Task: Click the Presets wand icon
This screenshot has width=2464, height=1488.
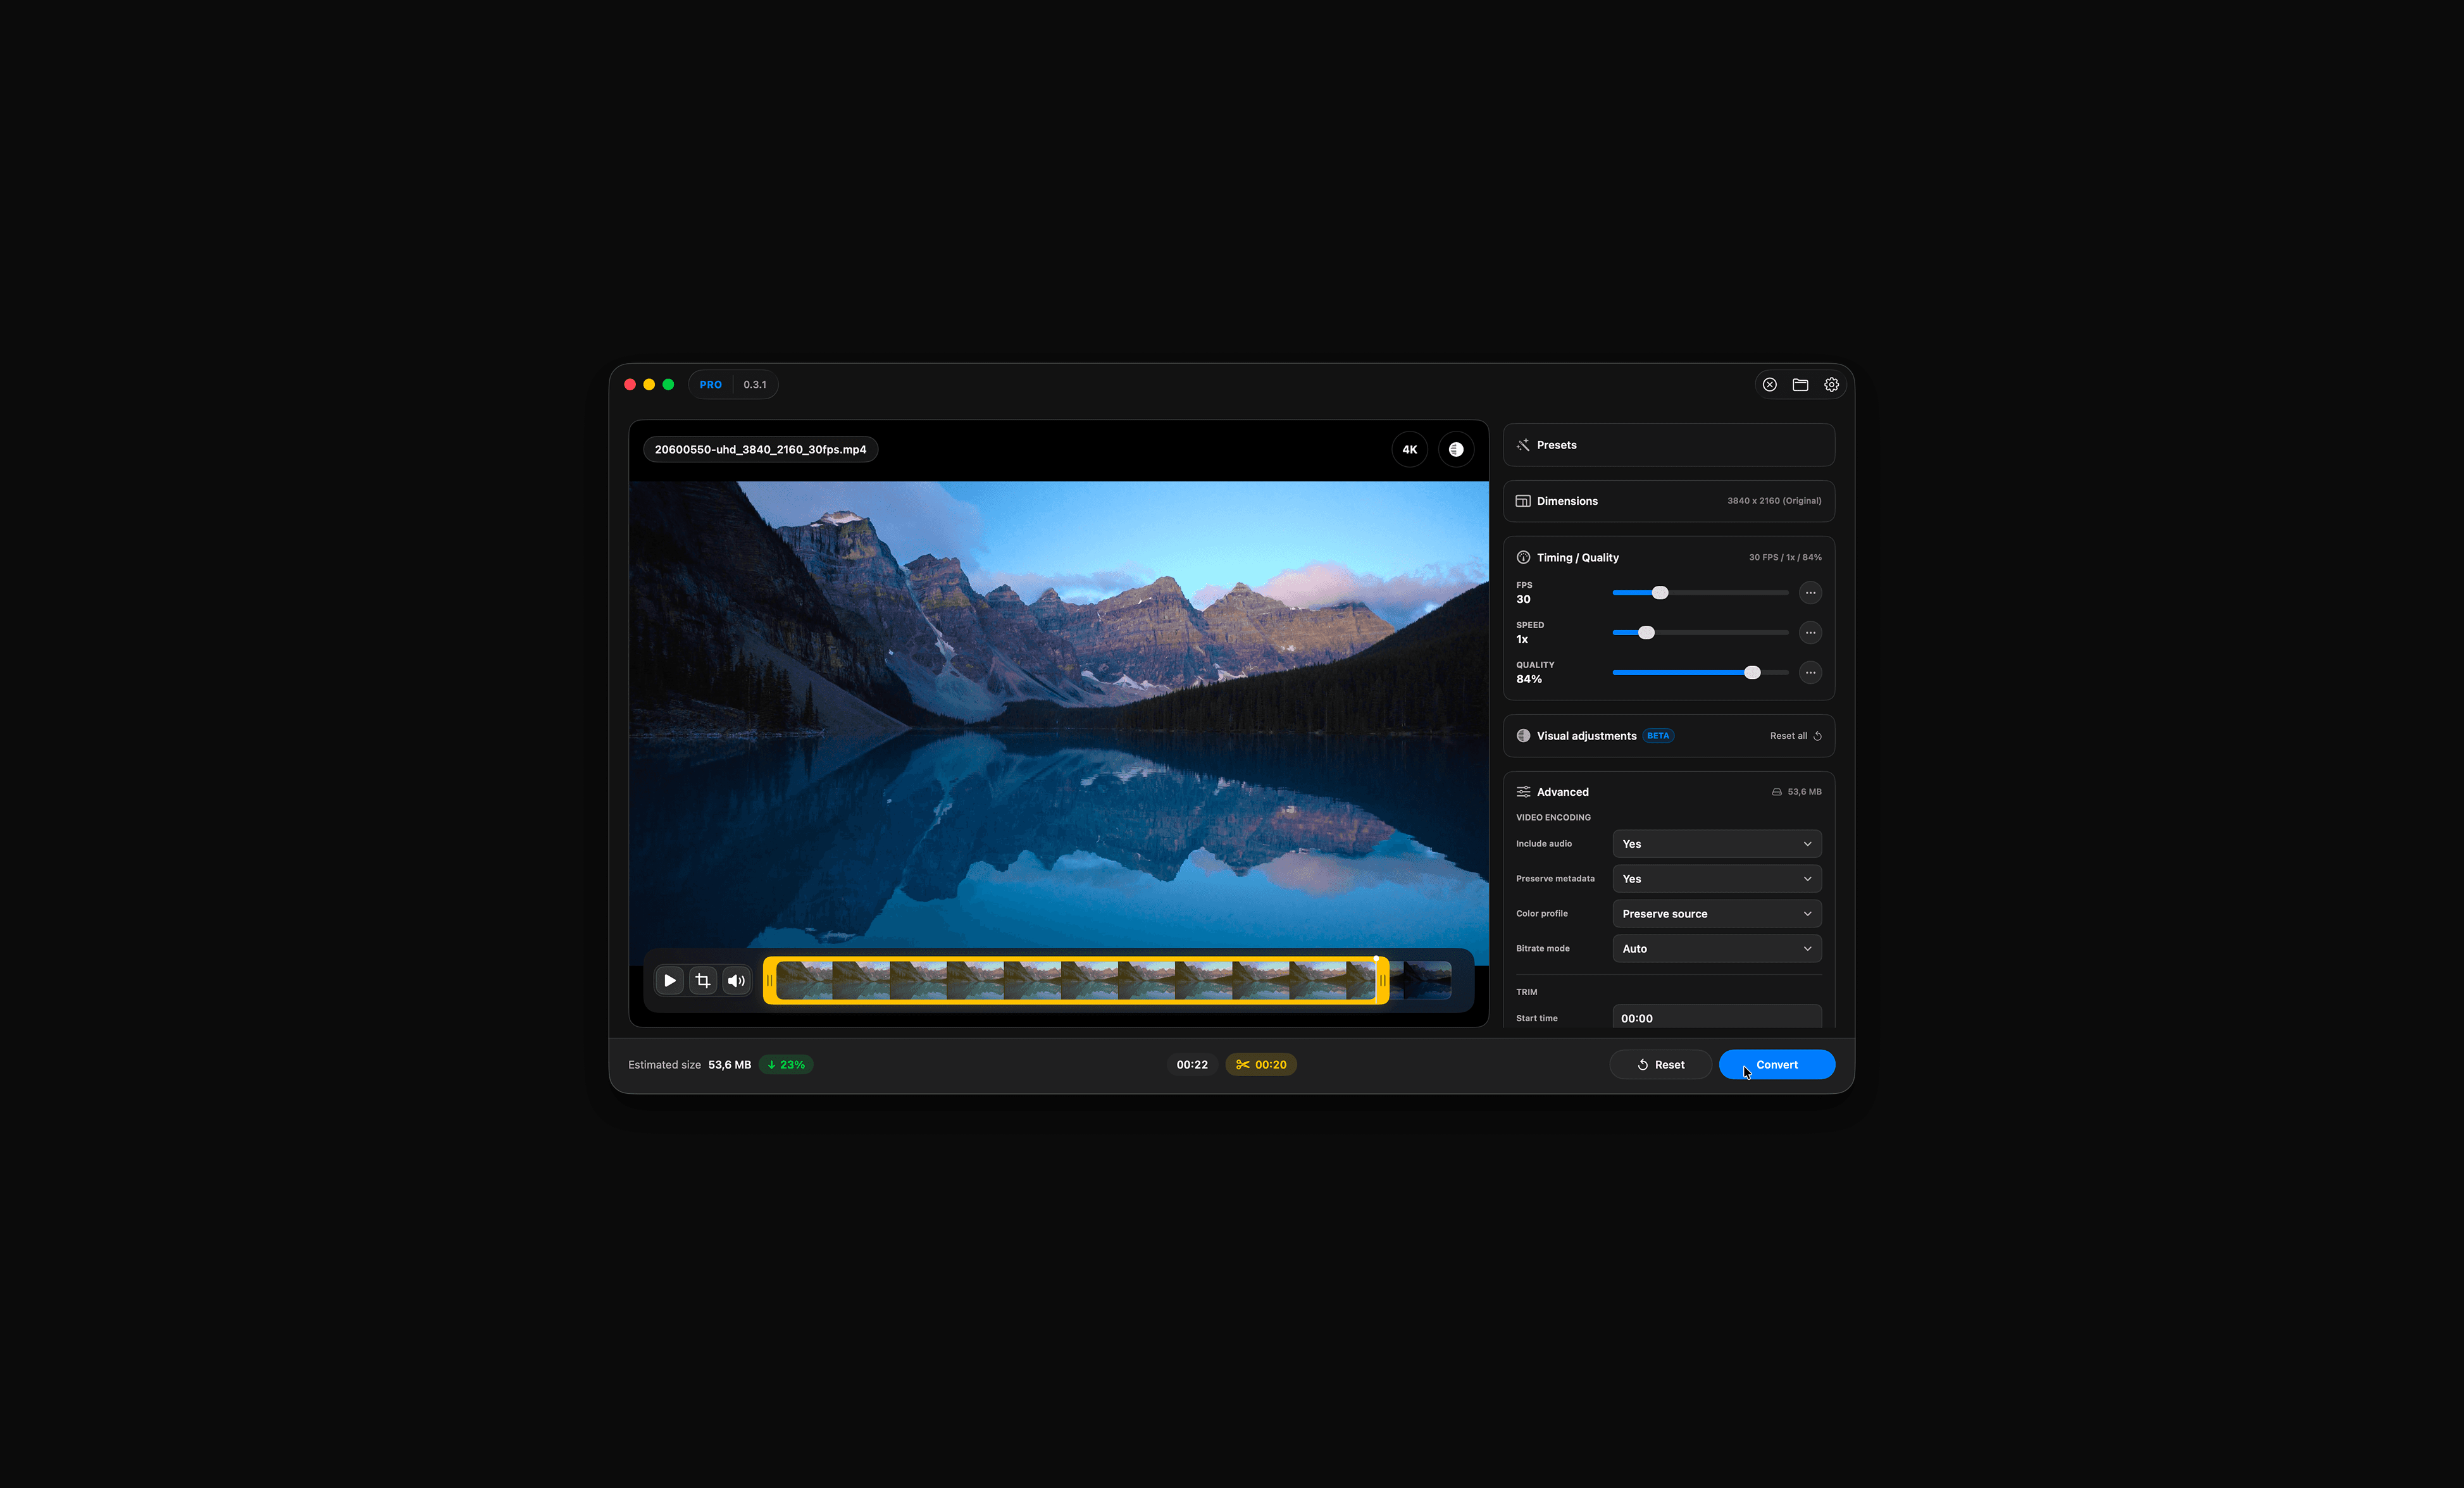Action: coord(1523,445)
